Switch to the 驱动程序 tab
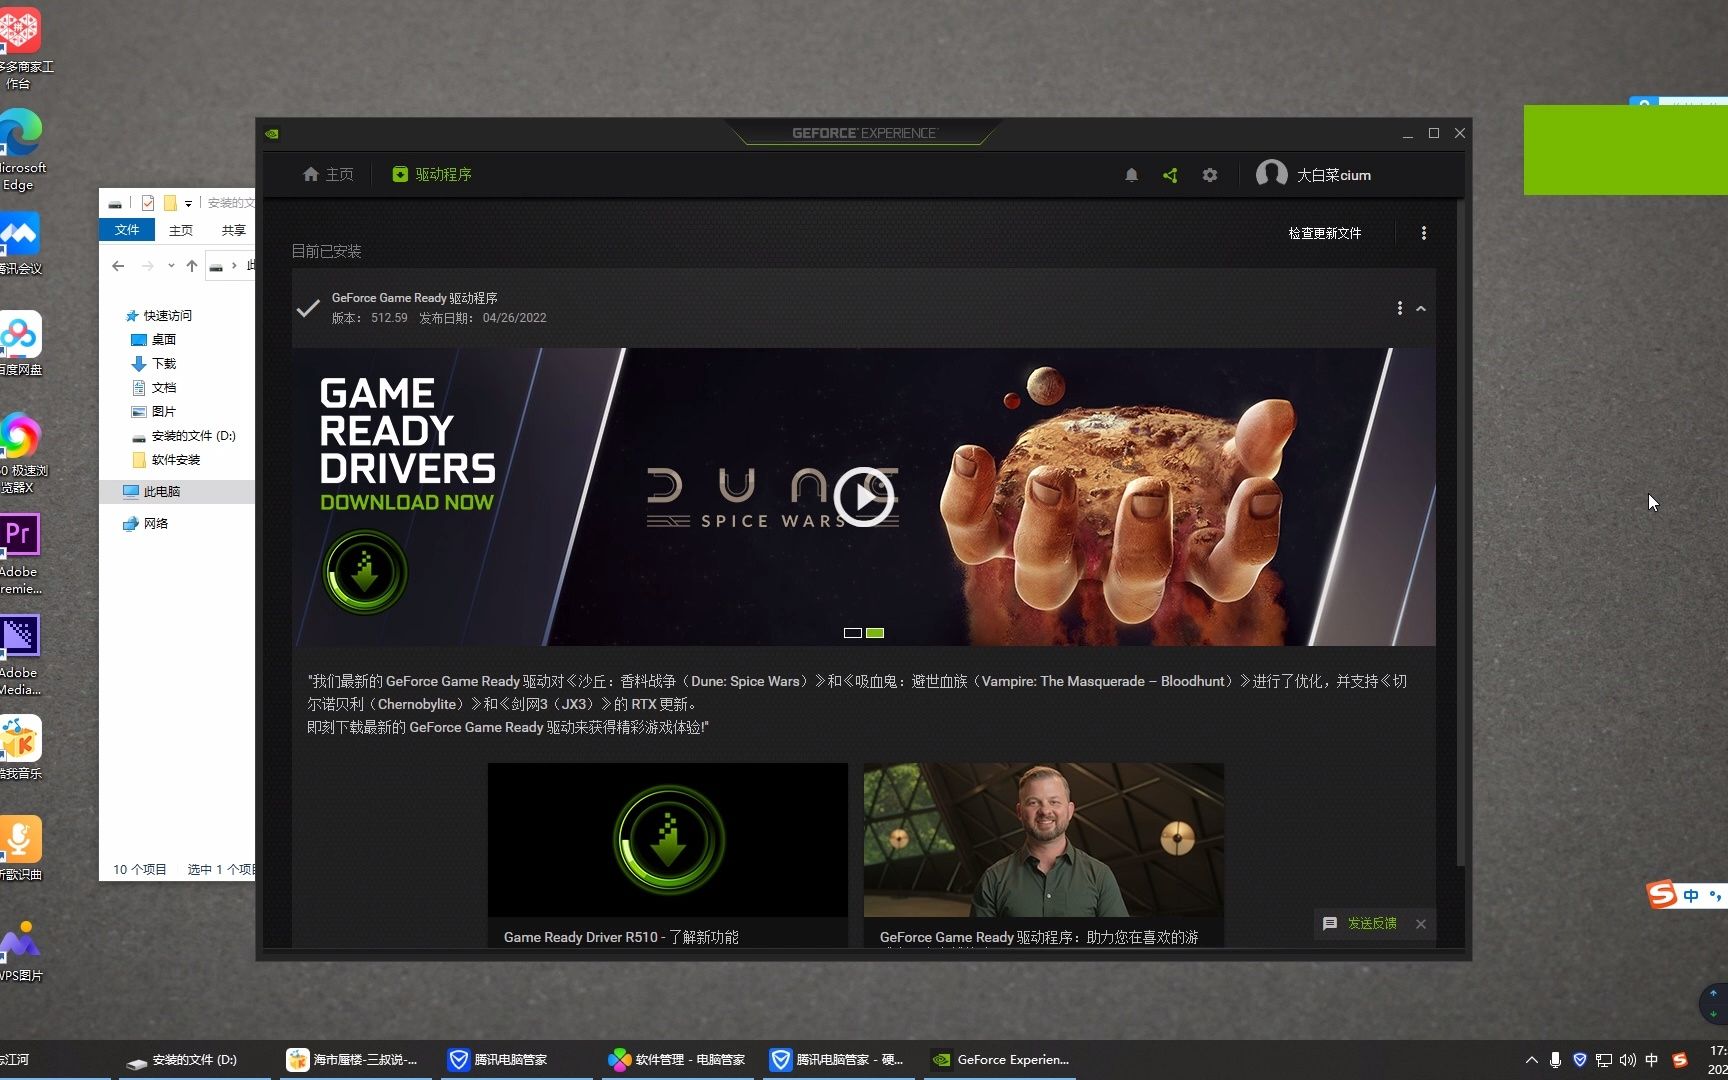1728x1080 pixels. click(x=432, y=174)
